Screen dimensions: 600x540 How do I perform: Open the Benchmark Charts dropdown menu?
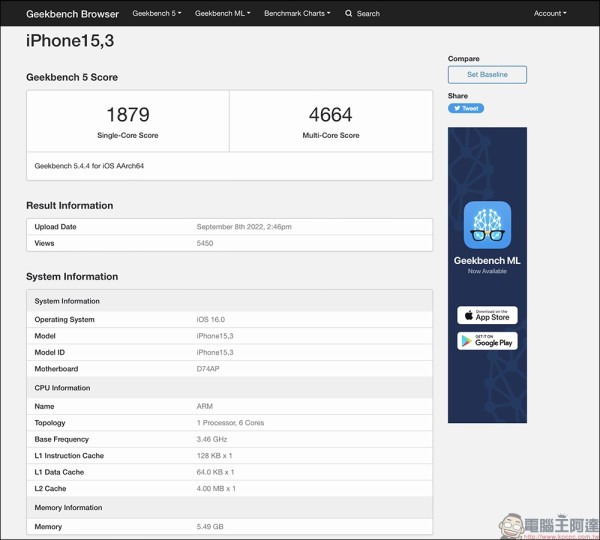297,14
